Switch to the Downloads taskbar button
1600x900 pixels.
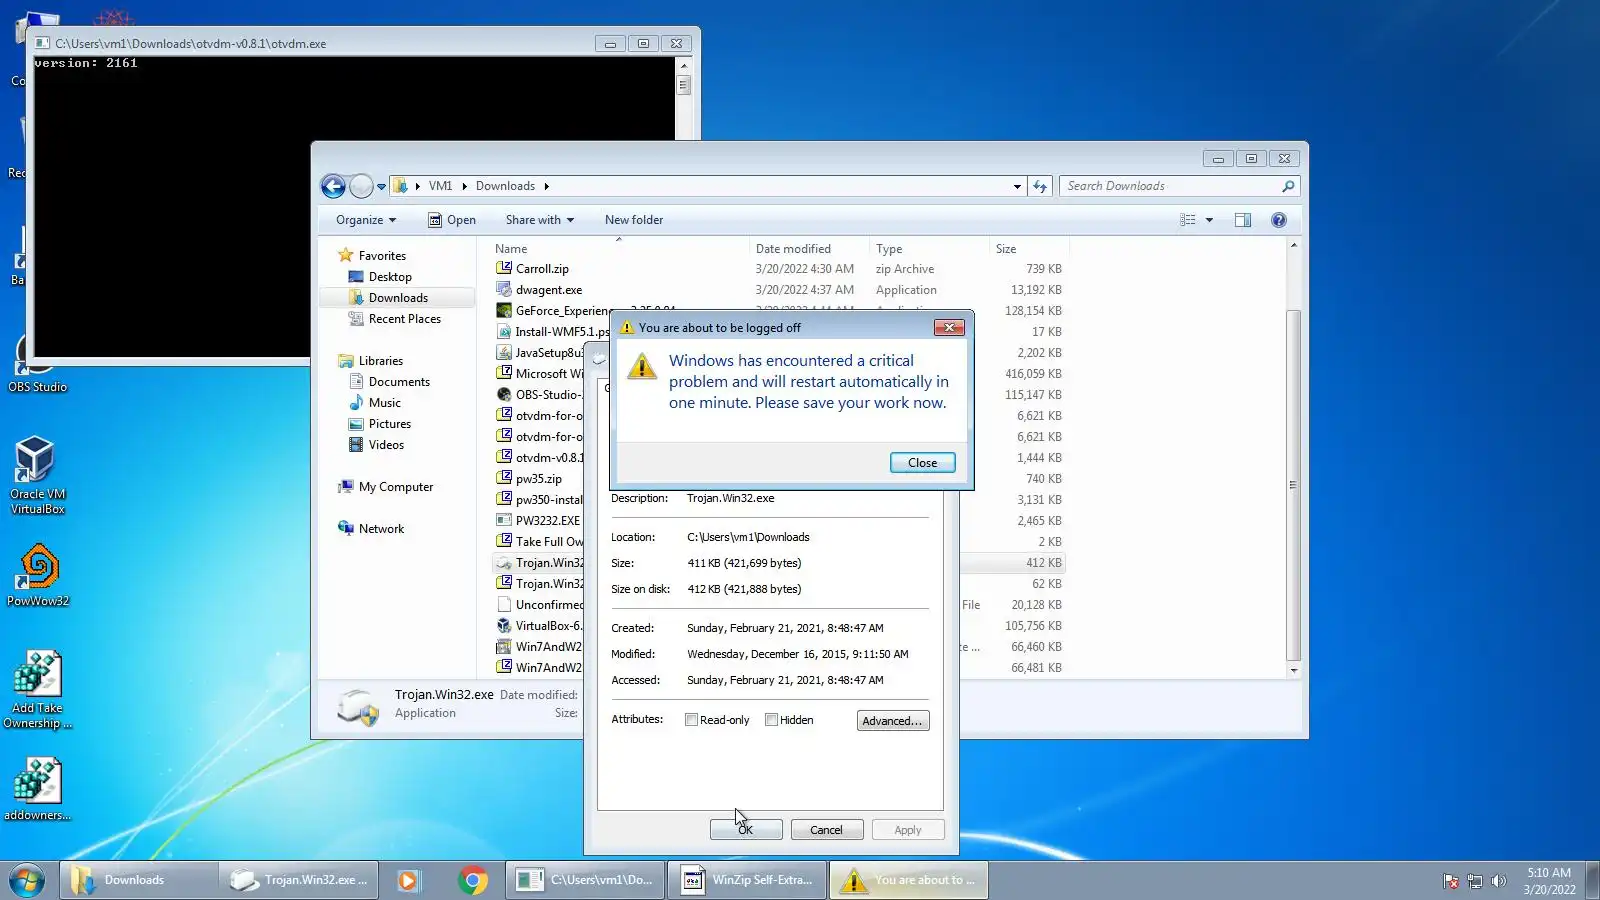139,880
